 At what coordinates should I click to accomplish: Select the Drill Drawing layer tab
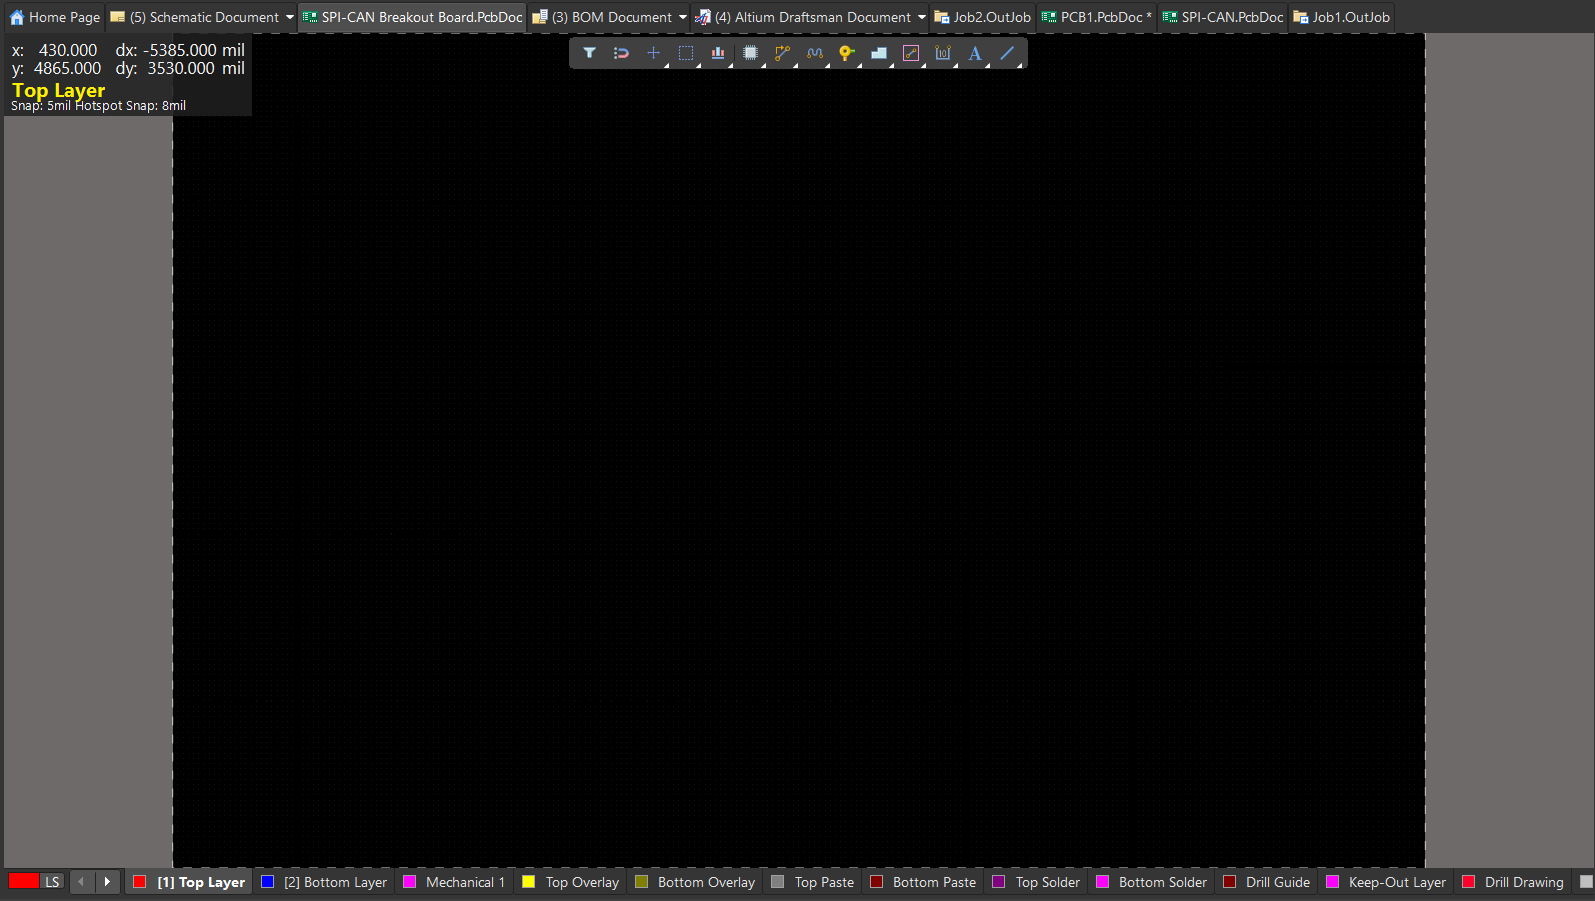1513,882
